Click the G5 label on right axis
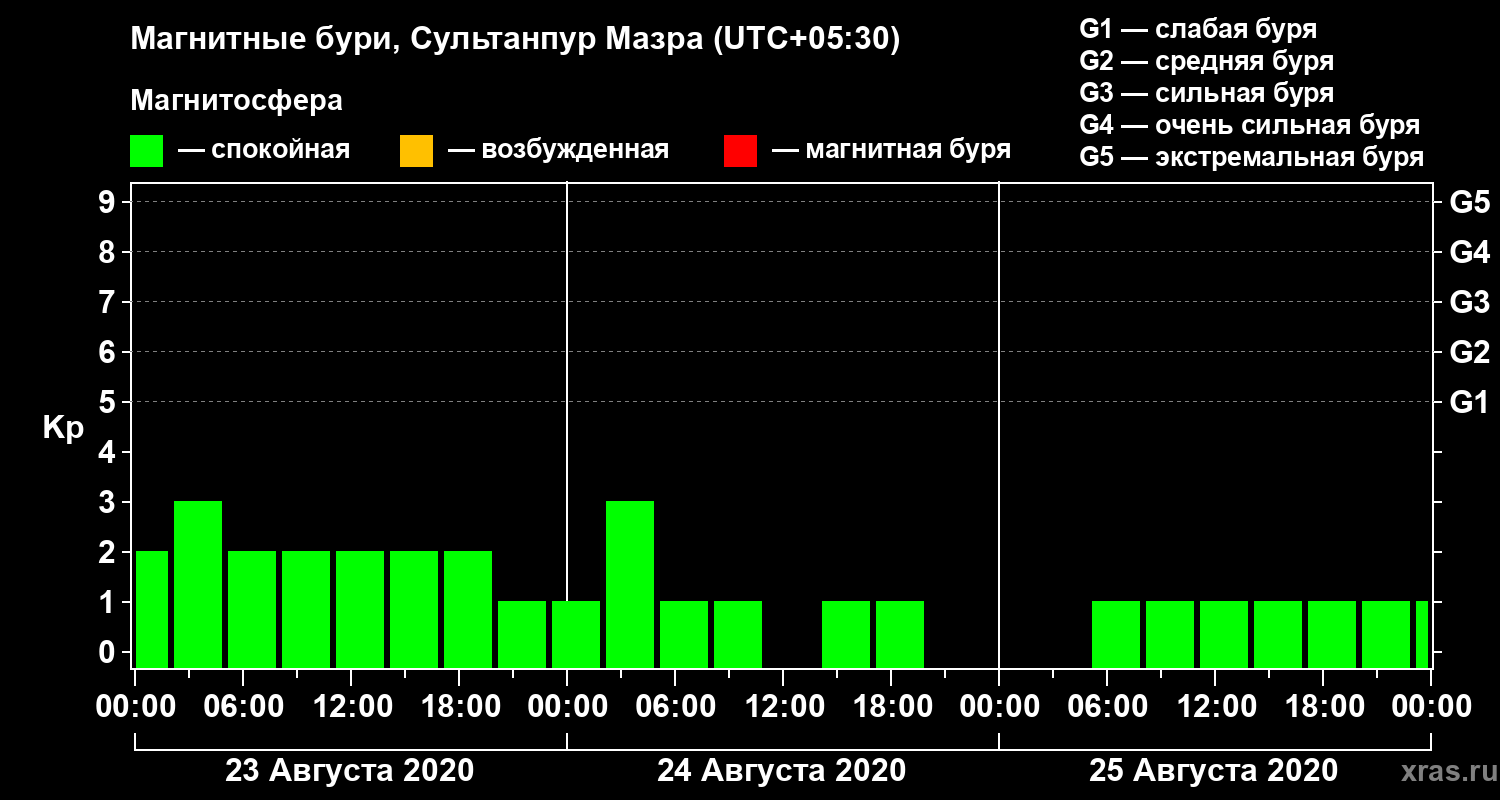This screenshot has width=1500, height=800. [x=1469, y=202]
